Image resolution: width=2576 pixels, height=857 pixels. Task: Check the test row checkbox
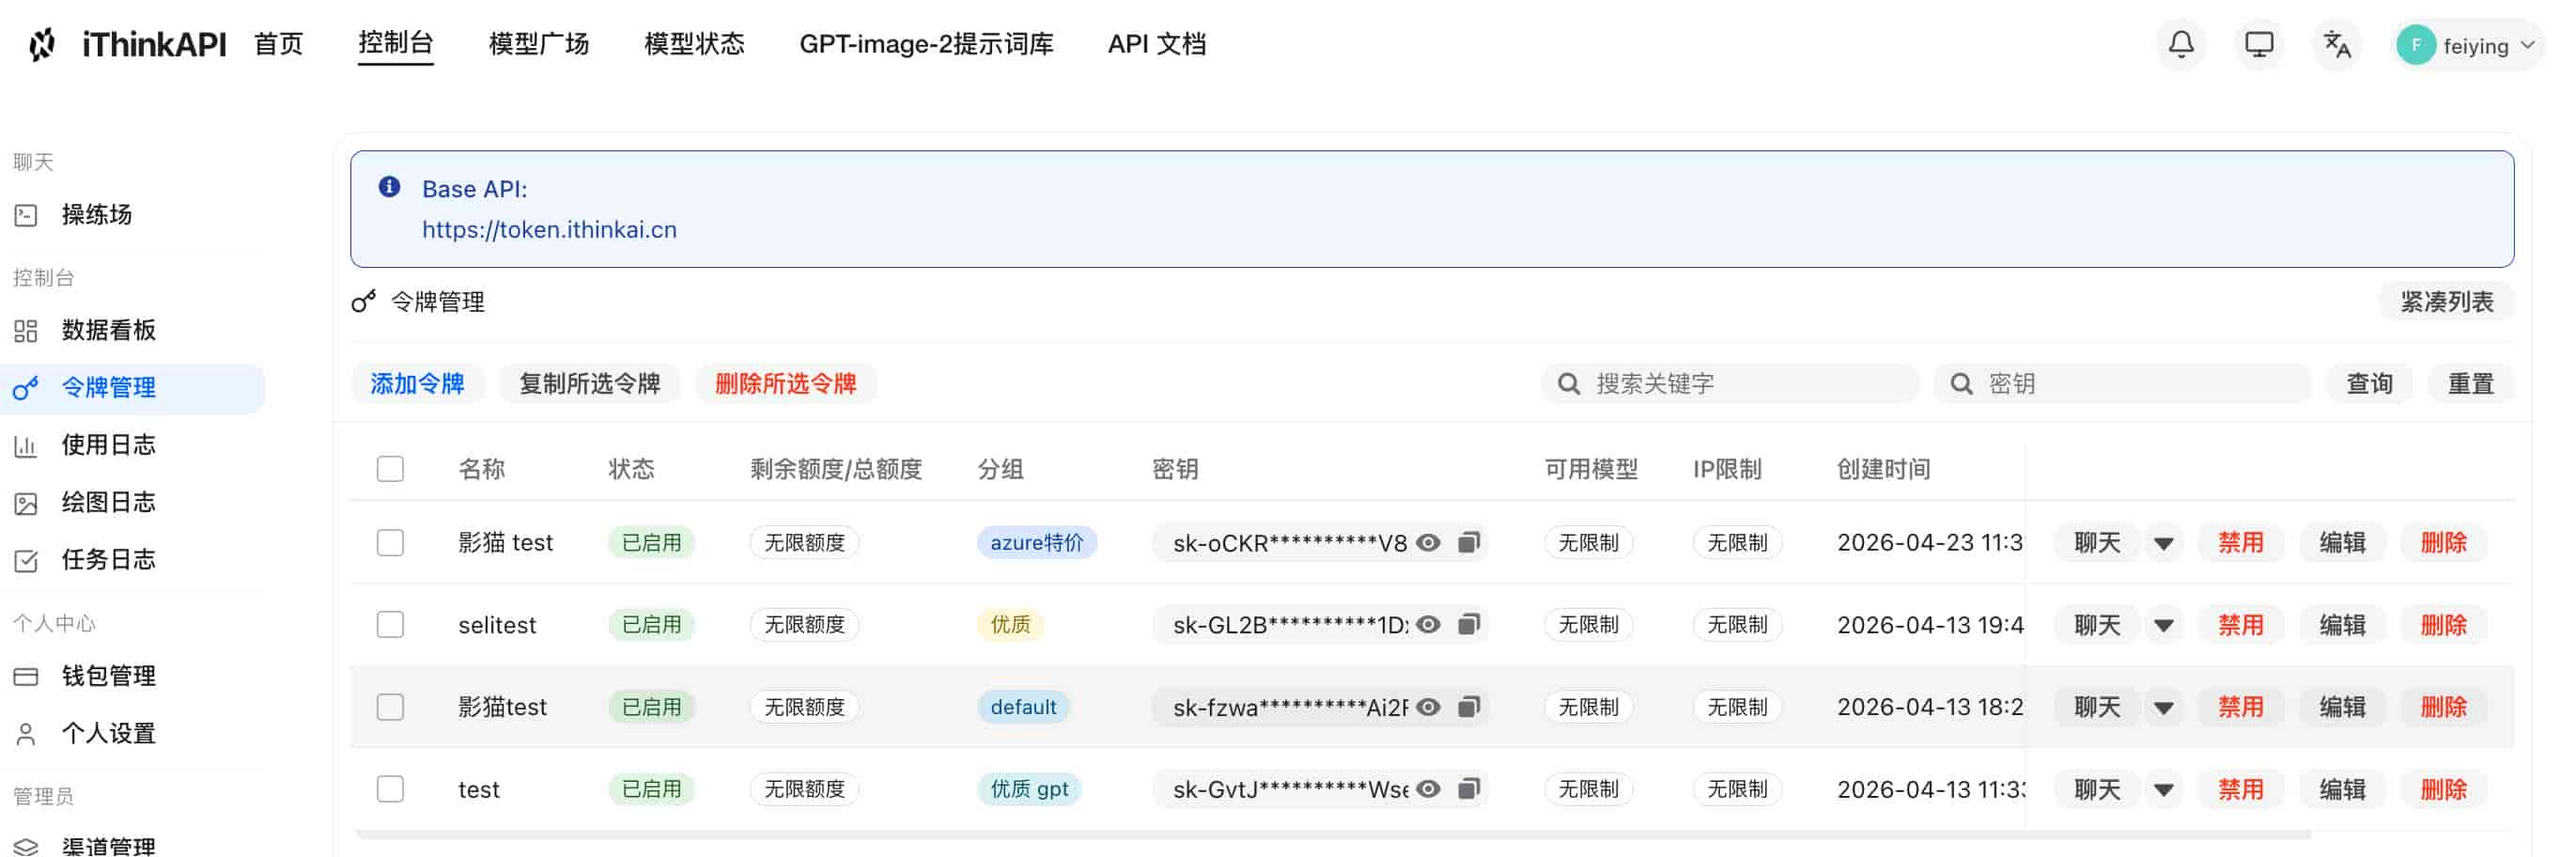pyautogui.click(x=390, y=789)
